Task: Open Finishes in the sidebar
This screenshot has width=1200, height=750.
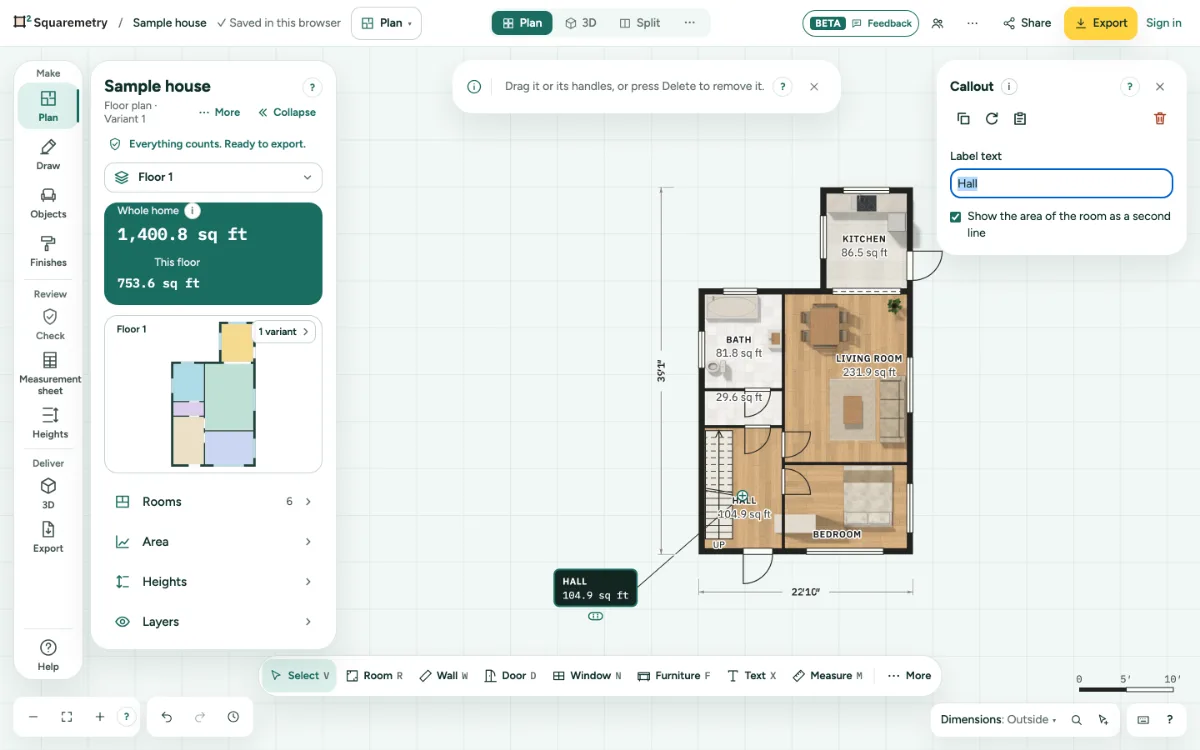Action: [x=48, y=251]
